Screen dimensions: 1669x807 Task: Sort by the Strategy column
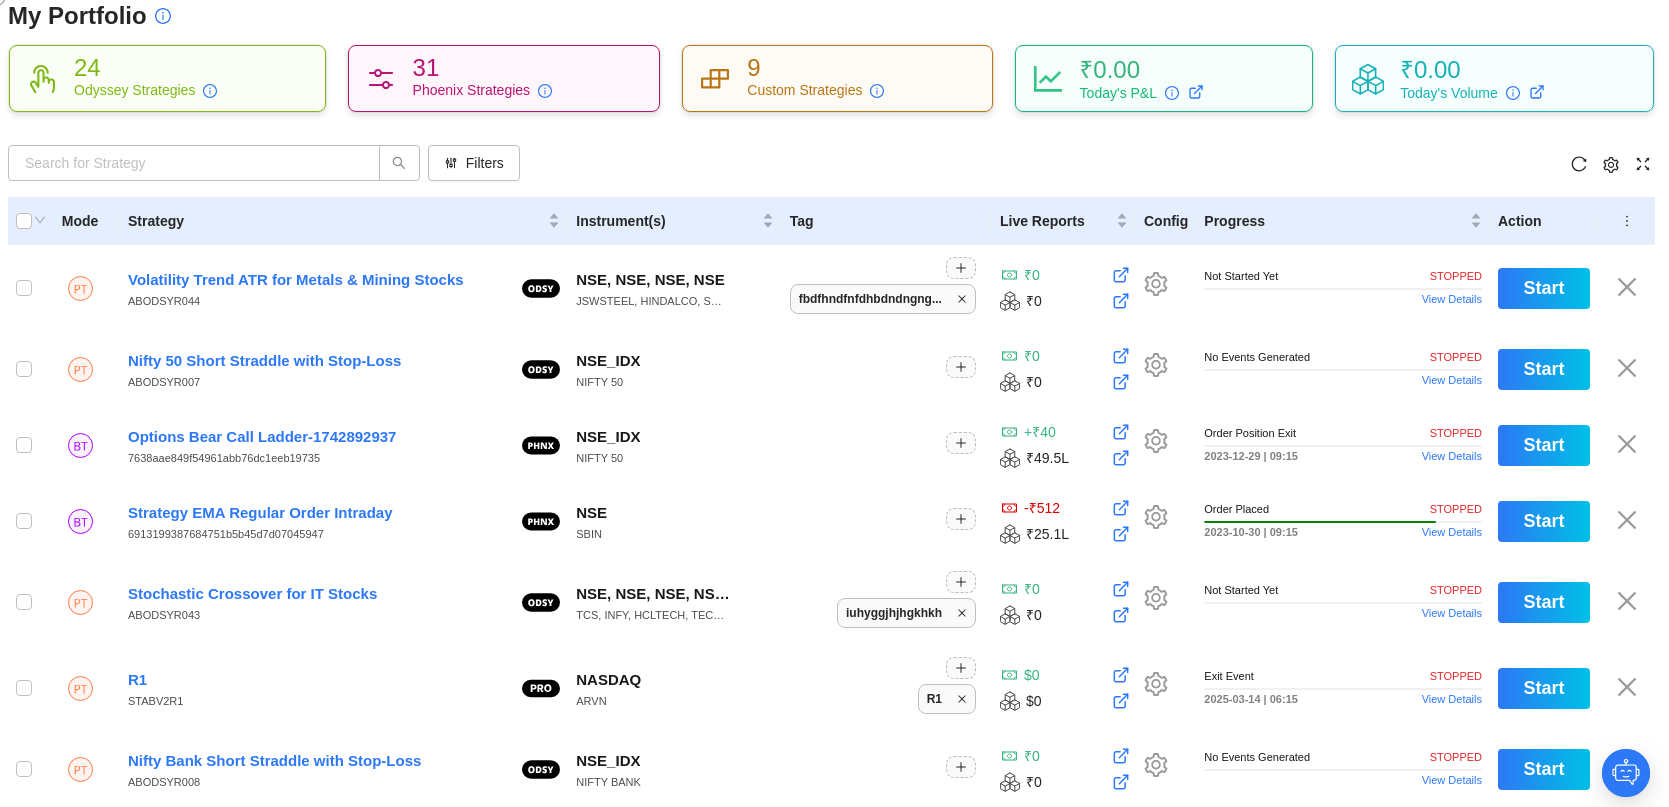[553, 221]
